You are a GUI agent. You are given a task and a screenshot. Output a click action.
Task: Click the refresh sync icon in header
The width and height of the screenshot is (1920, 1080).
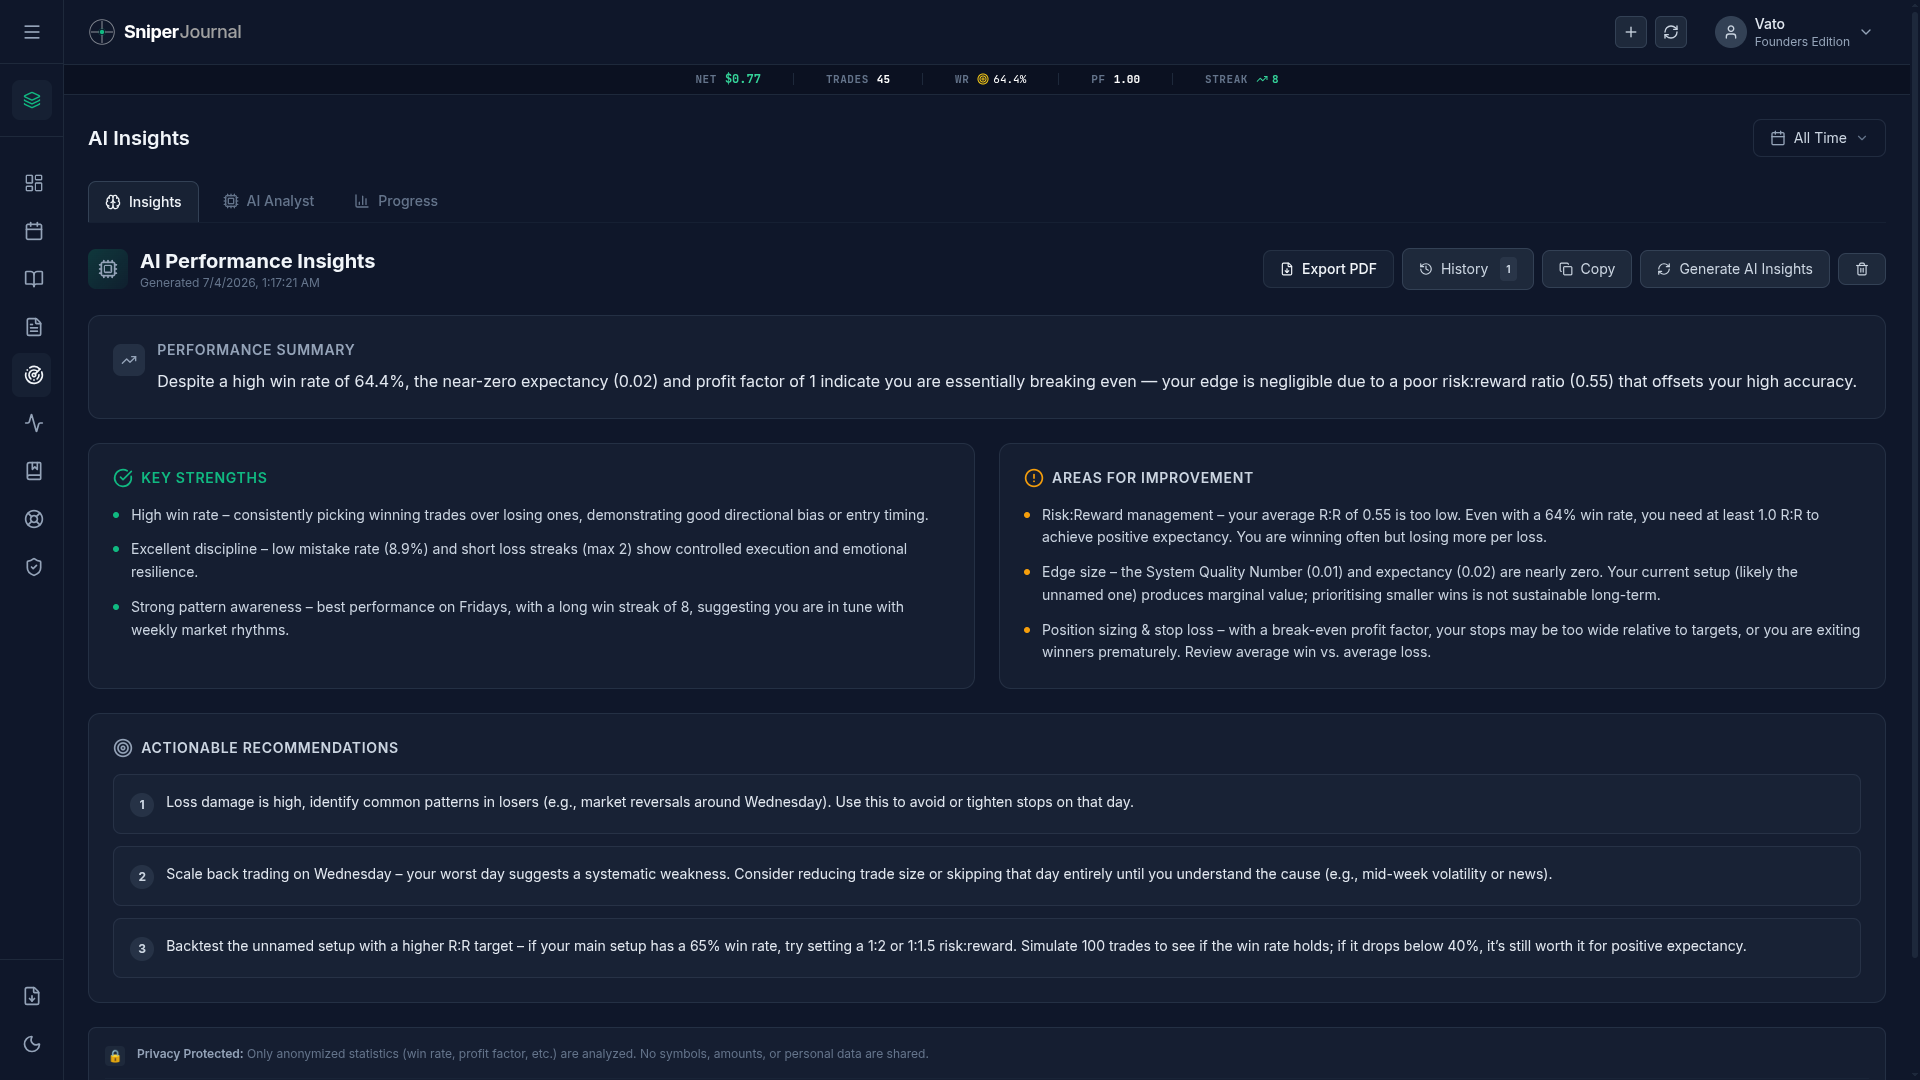1671,32
